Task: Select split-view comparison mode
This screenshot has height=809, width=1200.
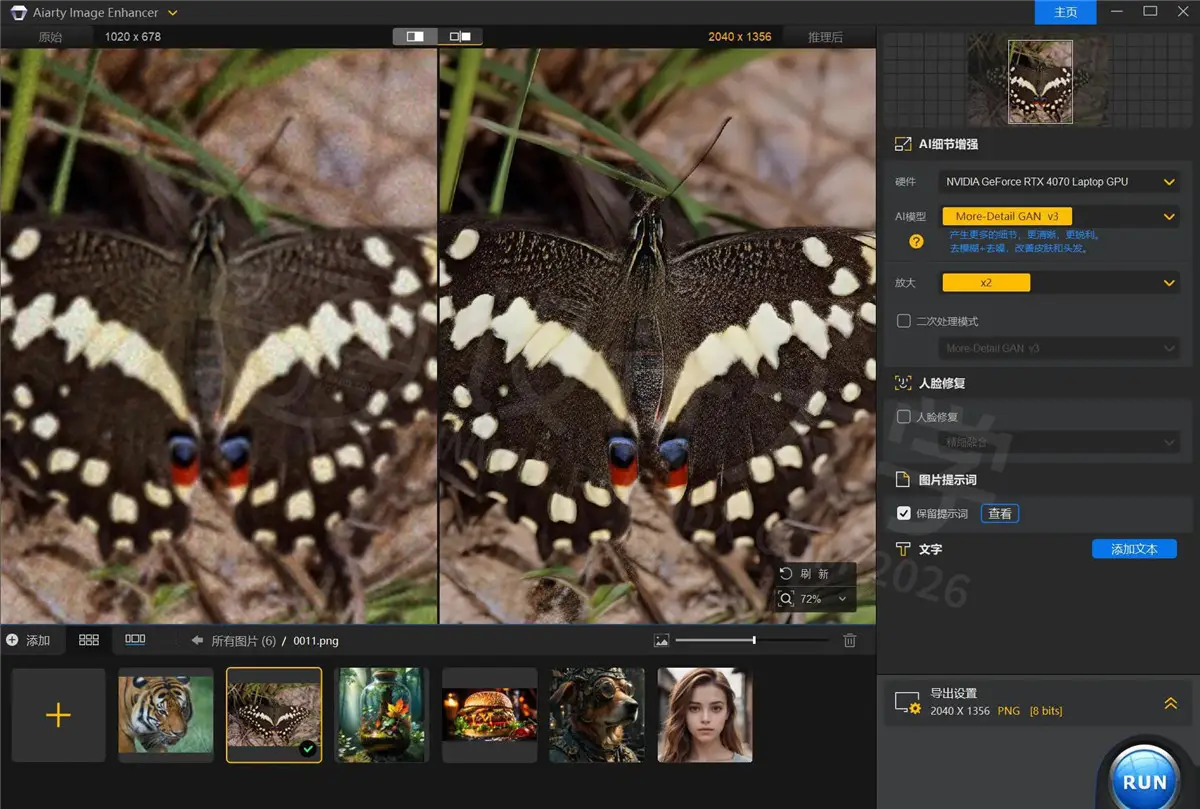Action: (415, 37)
